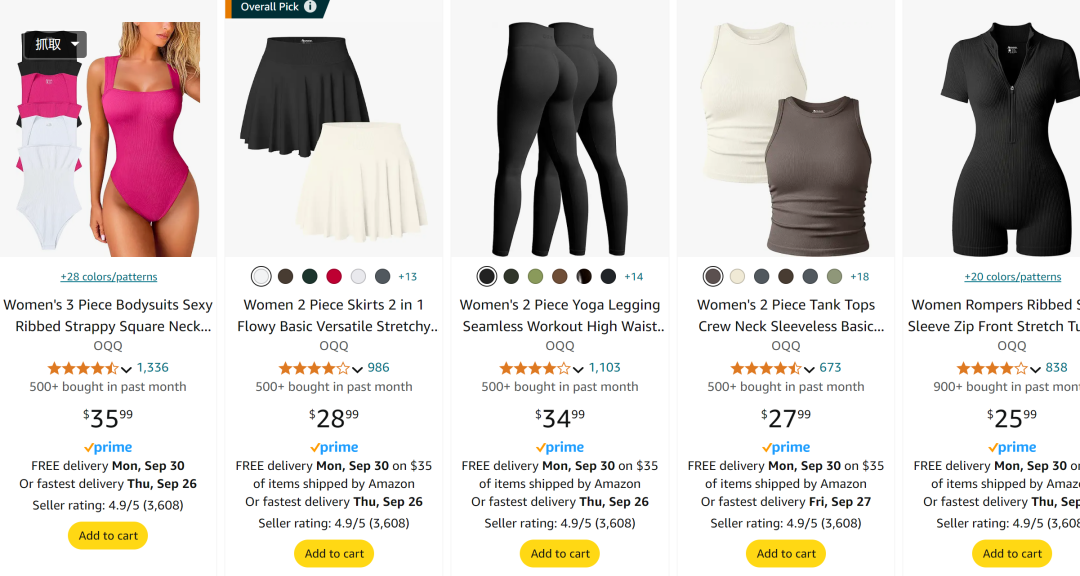Choose the olive green leggings swatch

[x=536, y=276]
